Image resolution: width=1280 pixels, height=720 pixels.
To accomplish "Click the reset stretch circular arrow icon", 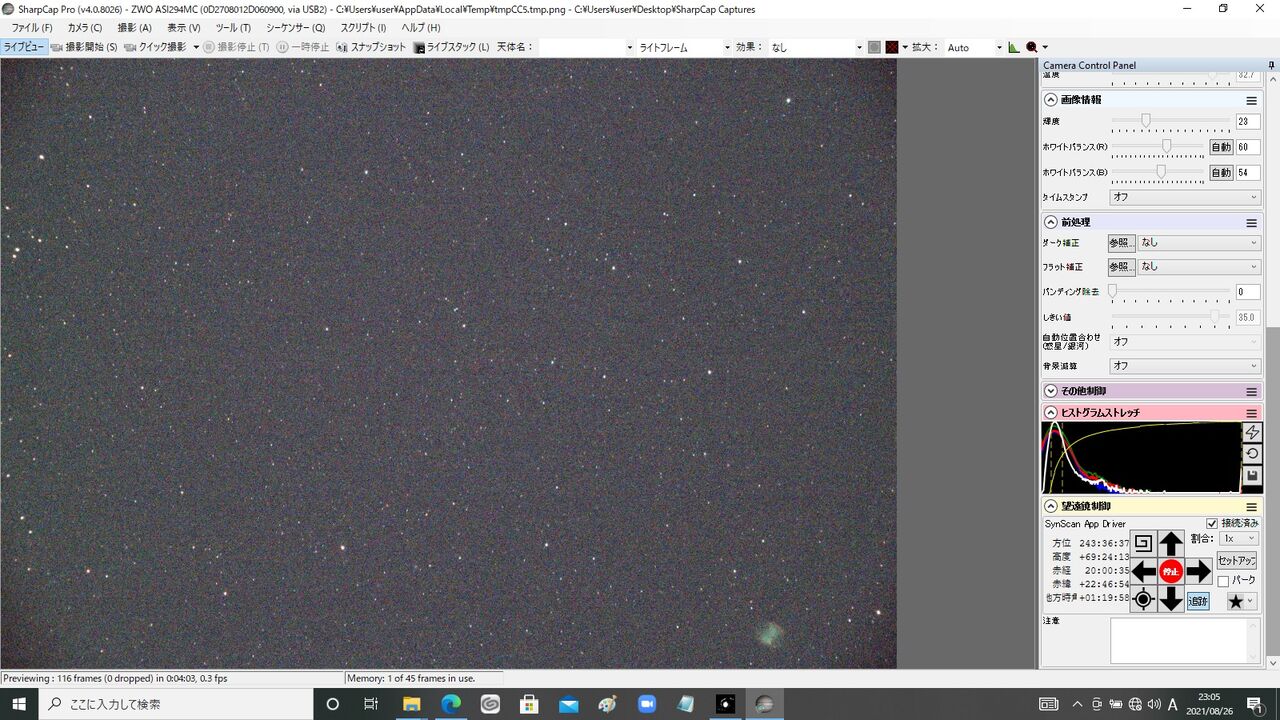I will point(1252,454).
